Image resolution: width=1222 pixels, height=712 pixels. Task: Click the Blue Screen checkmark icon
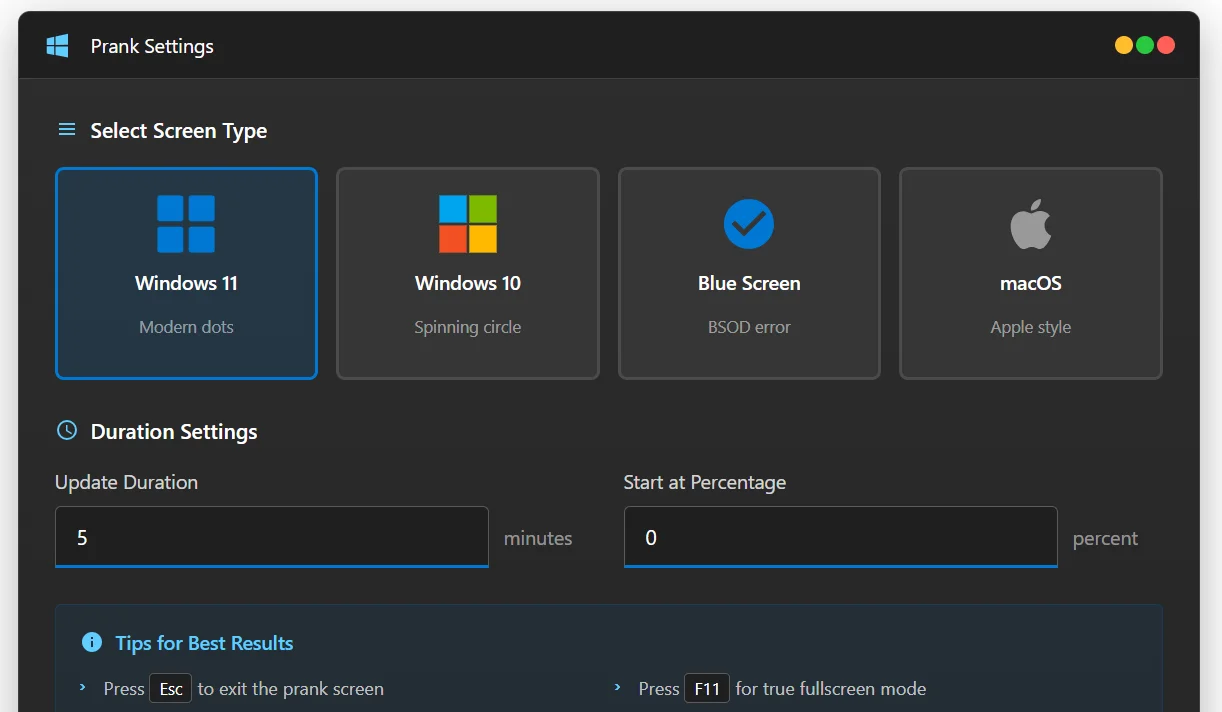pyautogui.click(x=749, y=224)
